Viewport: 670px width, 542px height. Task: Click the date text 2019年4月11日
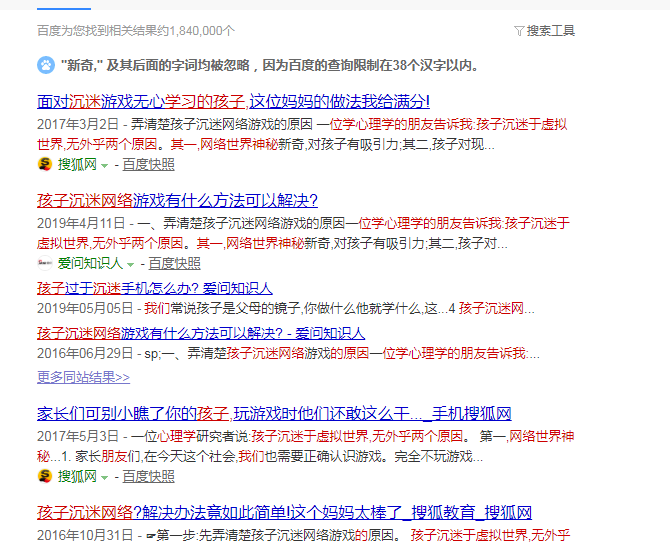(x=81, y=223)
